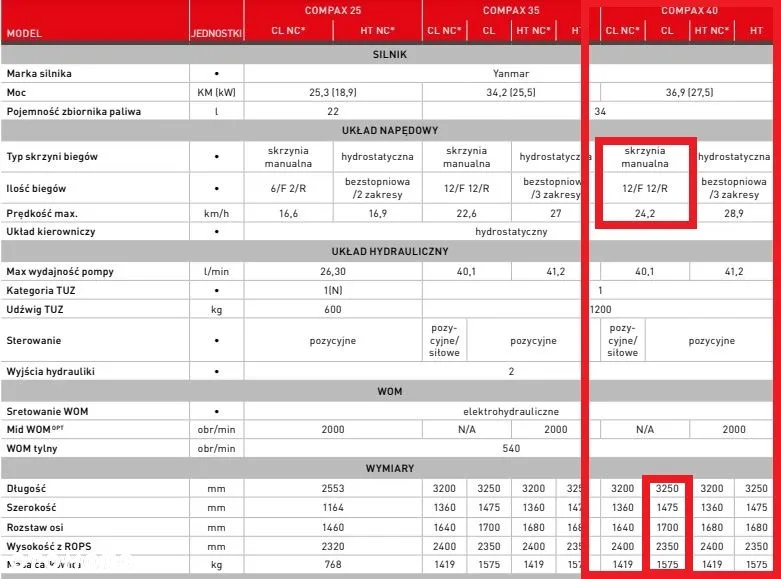Select the Prędkość max. row label

[x=42, y=213]
